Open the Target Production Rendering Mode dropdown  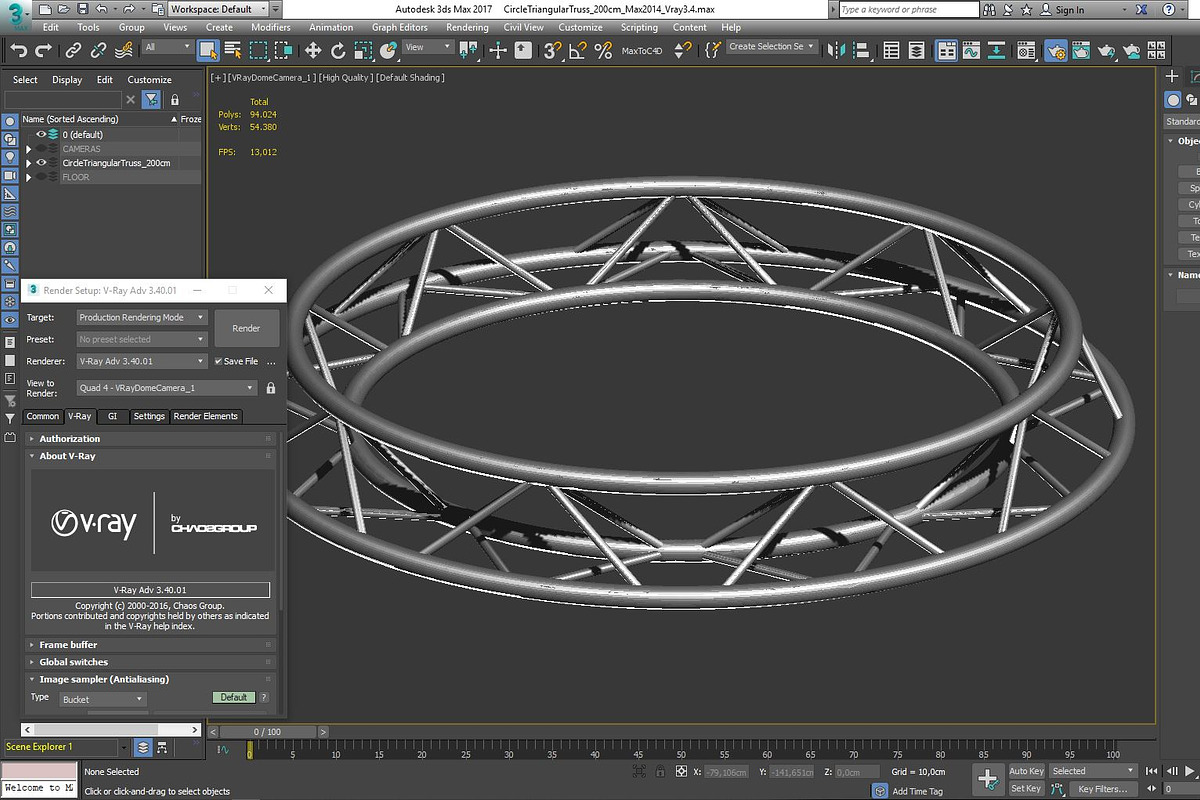click(142, 317)
